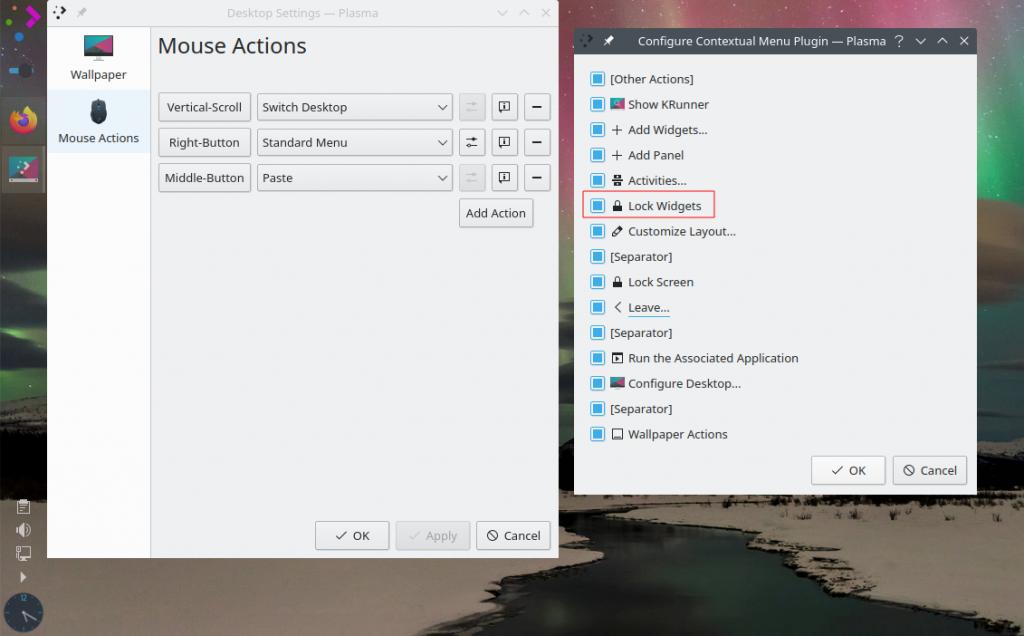Click the help question mark in titlebar

(x=899, y=42)
